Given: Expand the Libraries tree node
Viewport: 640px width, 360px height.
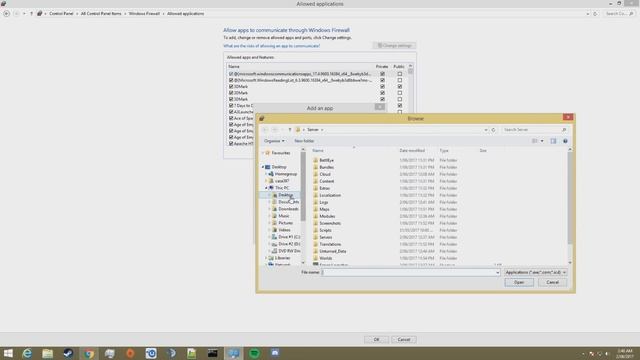Looking at the screenshot, I should [x=266, y=258].
